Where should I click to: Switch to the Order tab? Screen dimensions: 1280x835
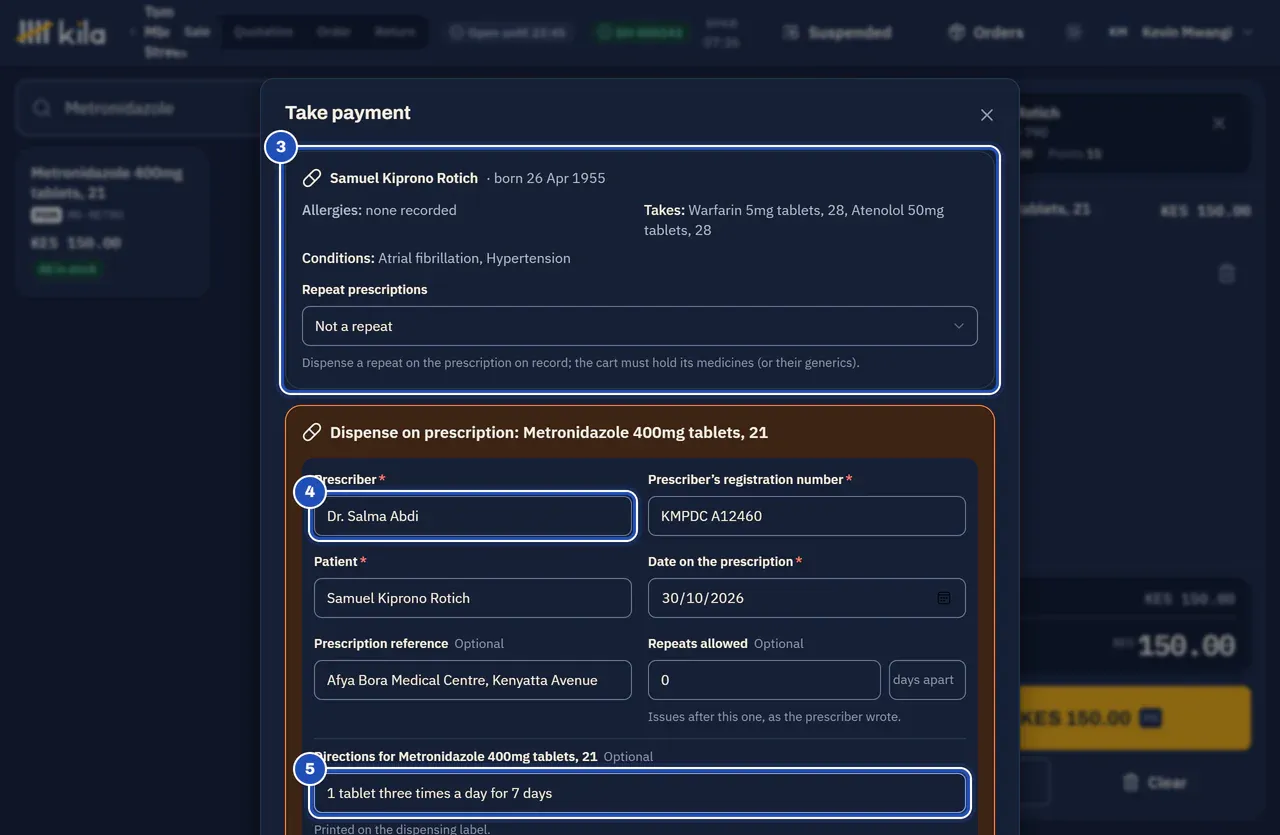coord(334,32)
